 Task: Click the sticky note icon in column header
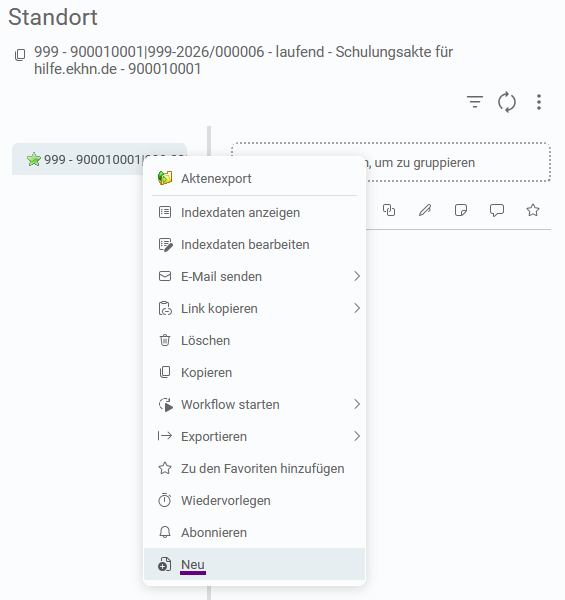coord(461,210)
